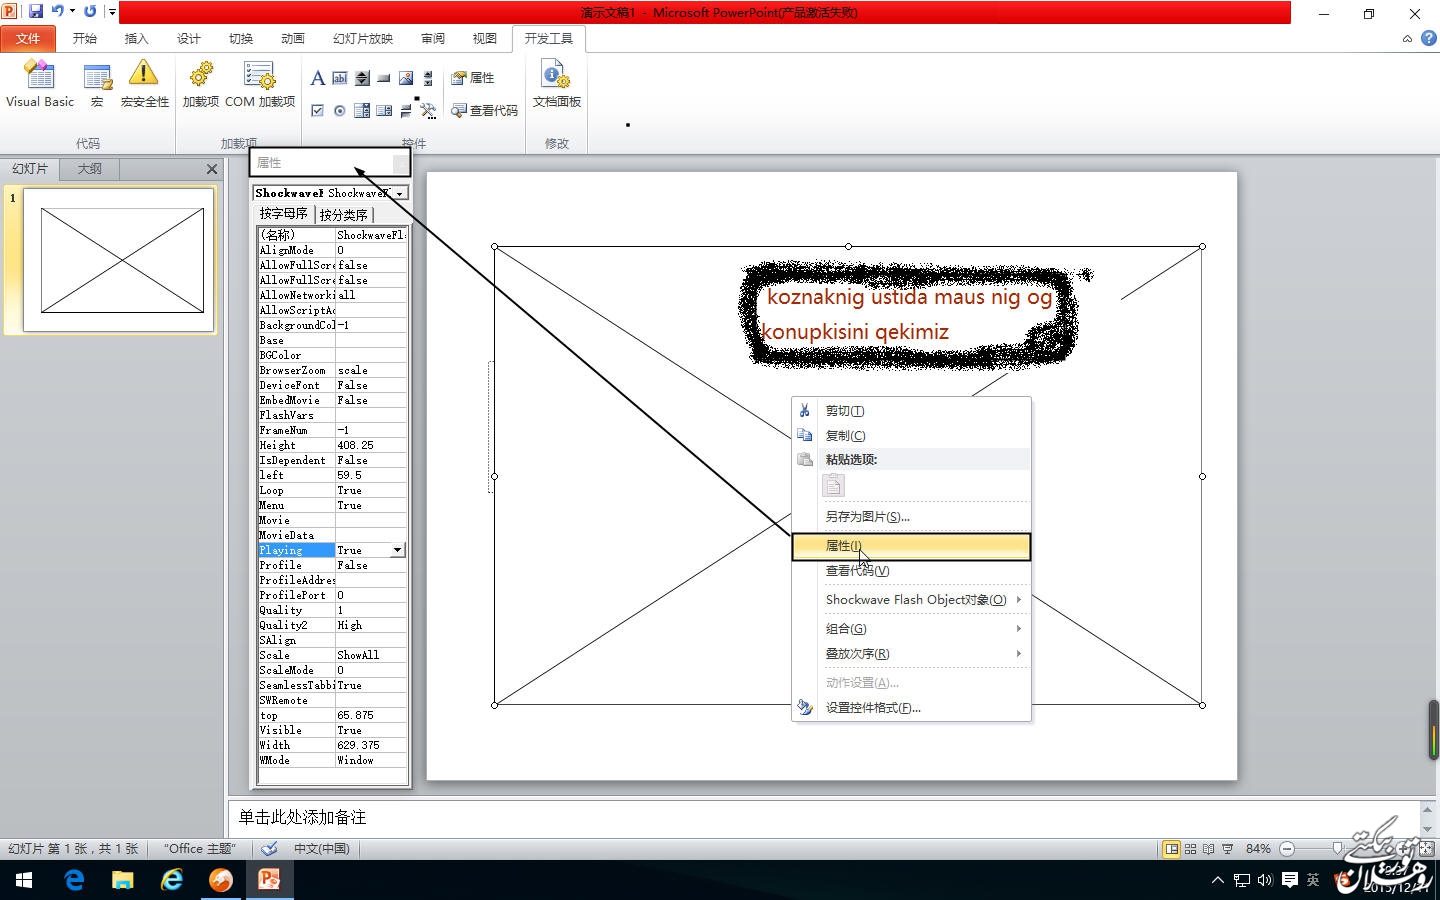Screen dimensions: 1440x900
Task: Select 按分类序 tab in properties window
Action: click(x=344, y=215)
